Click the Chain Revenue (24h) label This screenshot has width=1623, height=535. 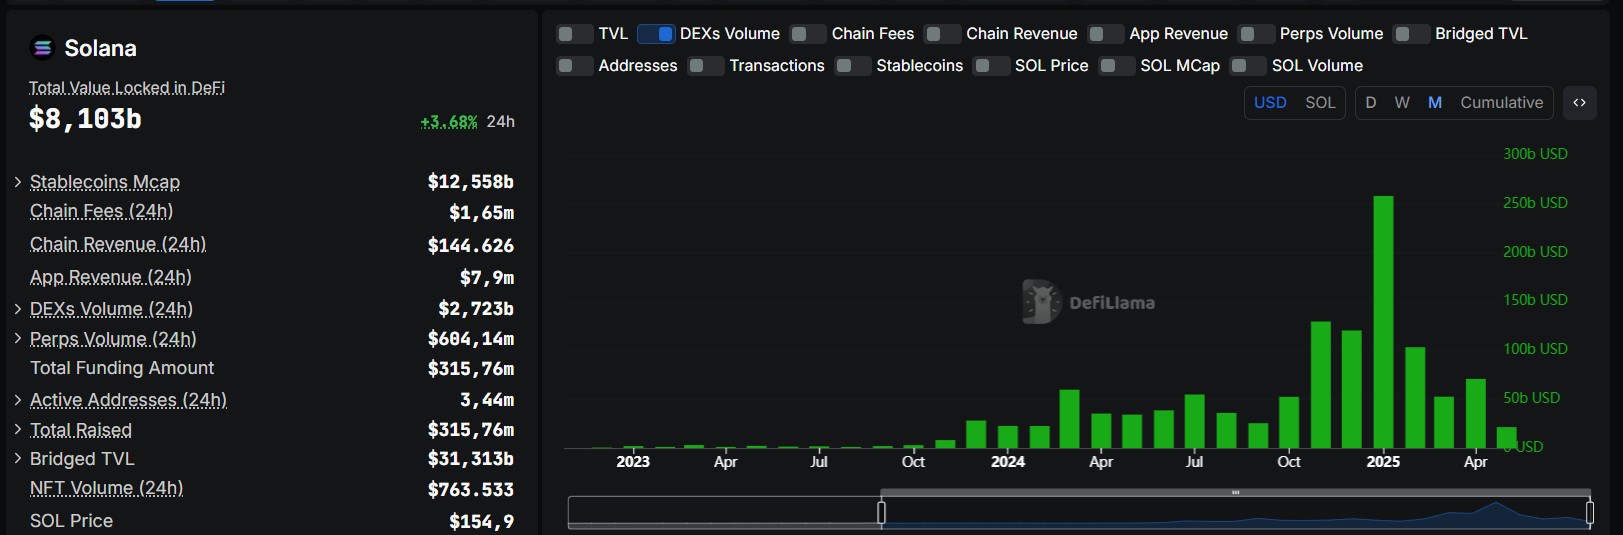[x=118, y=244]
